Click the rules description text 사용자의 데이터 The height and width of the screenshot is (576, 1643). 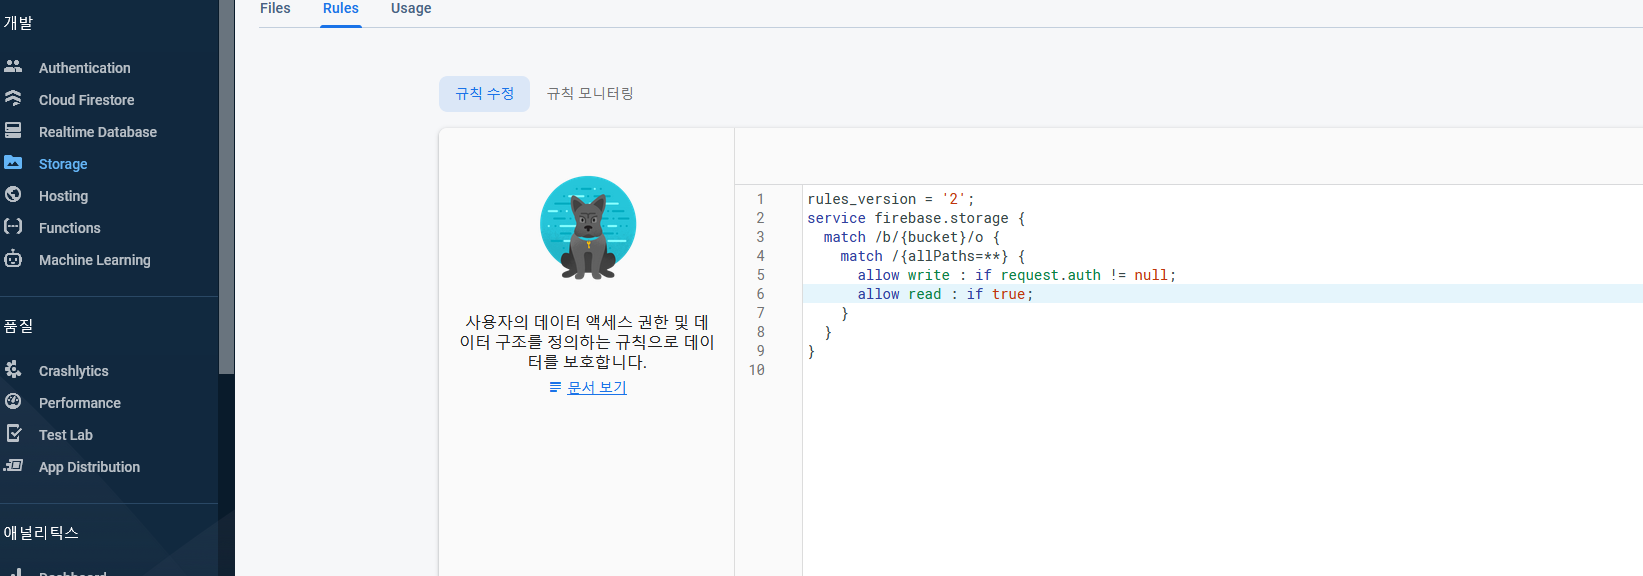tap(587, 342)
